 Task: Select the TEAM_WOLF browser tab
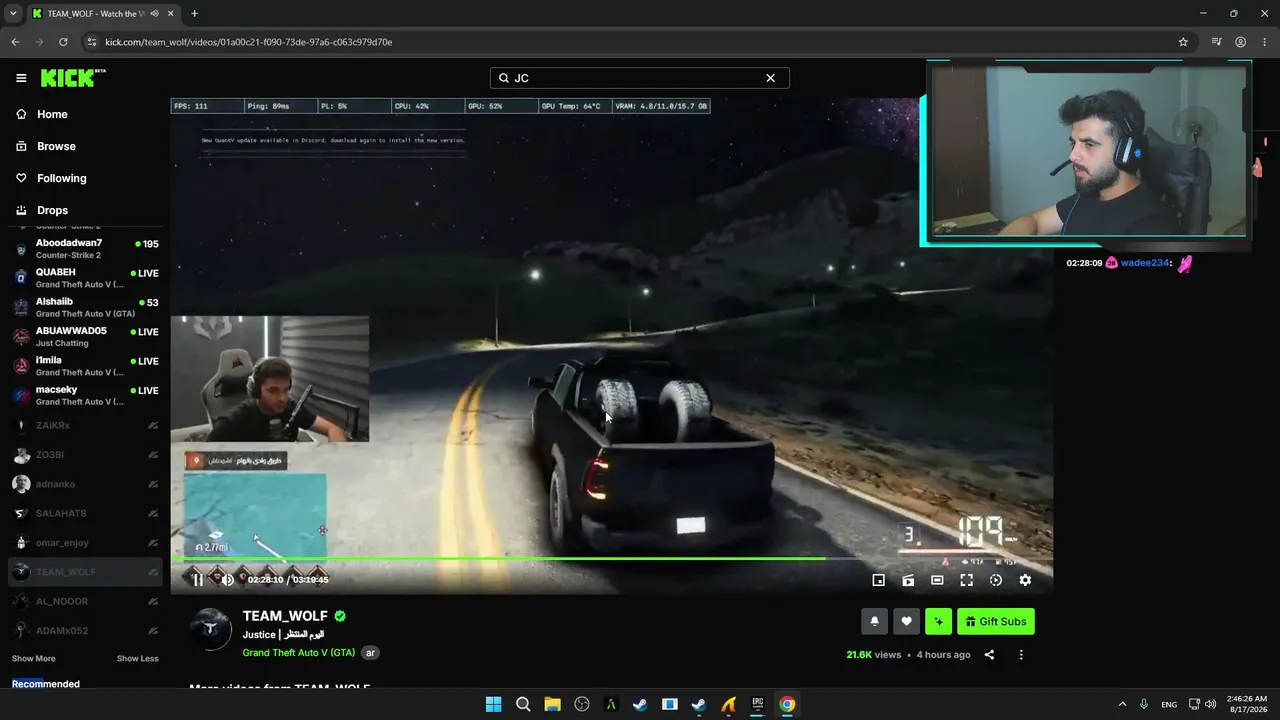click(x=103, y=14)
